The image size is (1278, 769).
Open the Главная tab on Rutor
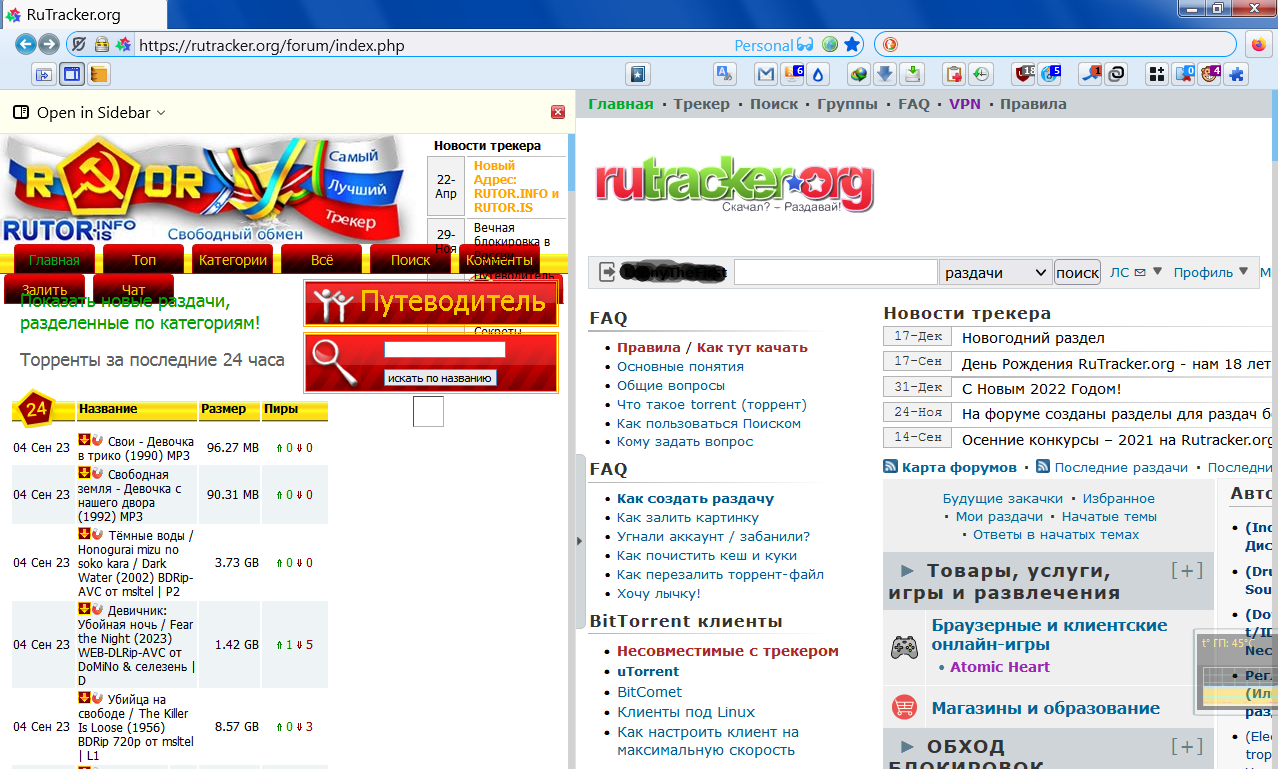(54, 260)
